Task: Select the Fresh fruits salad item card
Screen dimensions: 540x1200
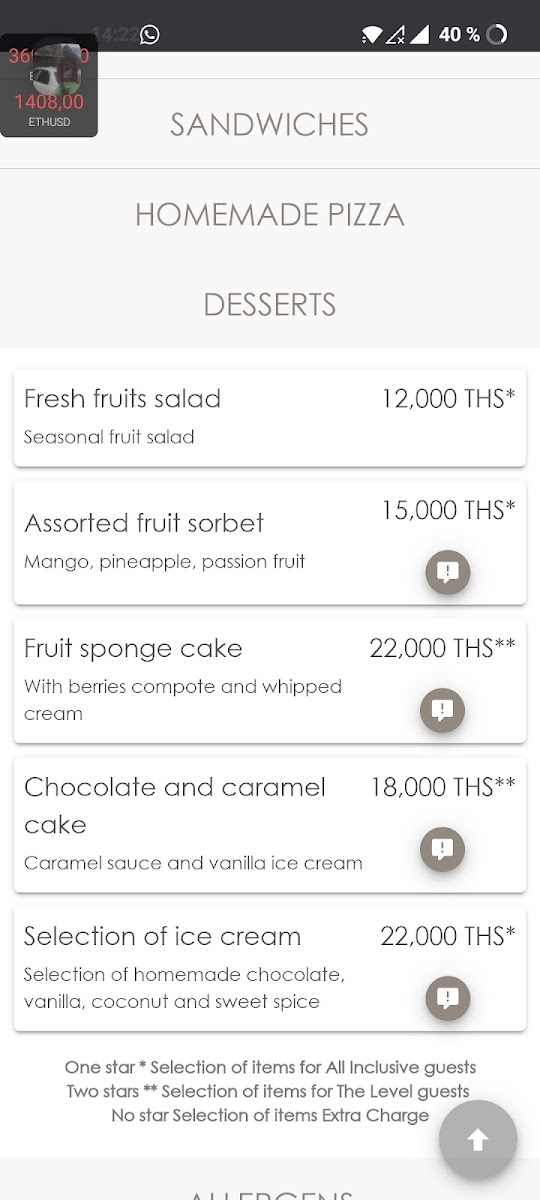Action: point(270,417)
